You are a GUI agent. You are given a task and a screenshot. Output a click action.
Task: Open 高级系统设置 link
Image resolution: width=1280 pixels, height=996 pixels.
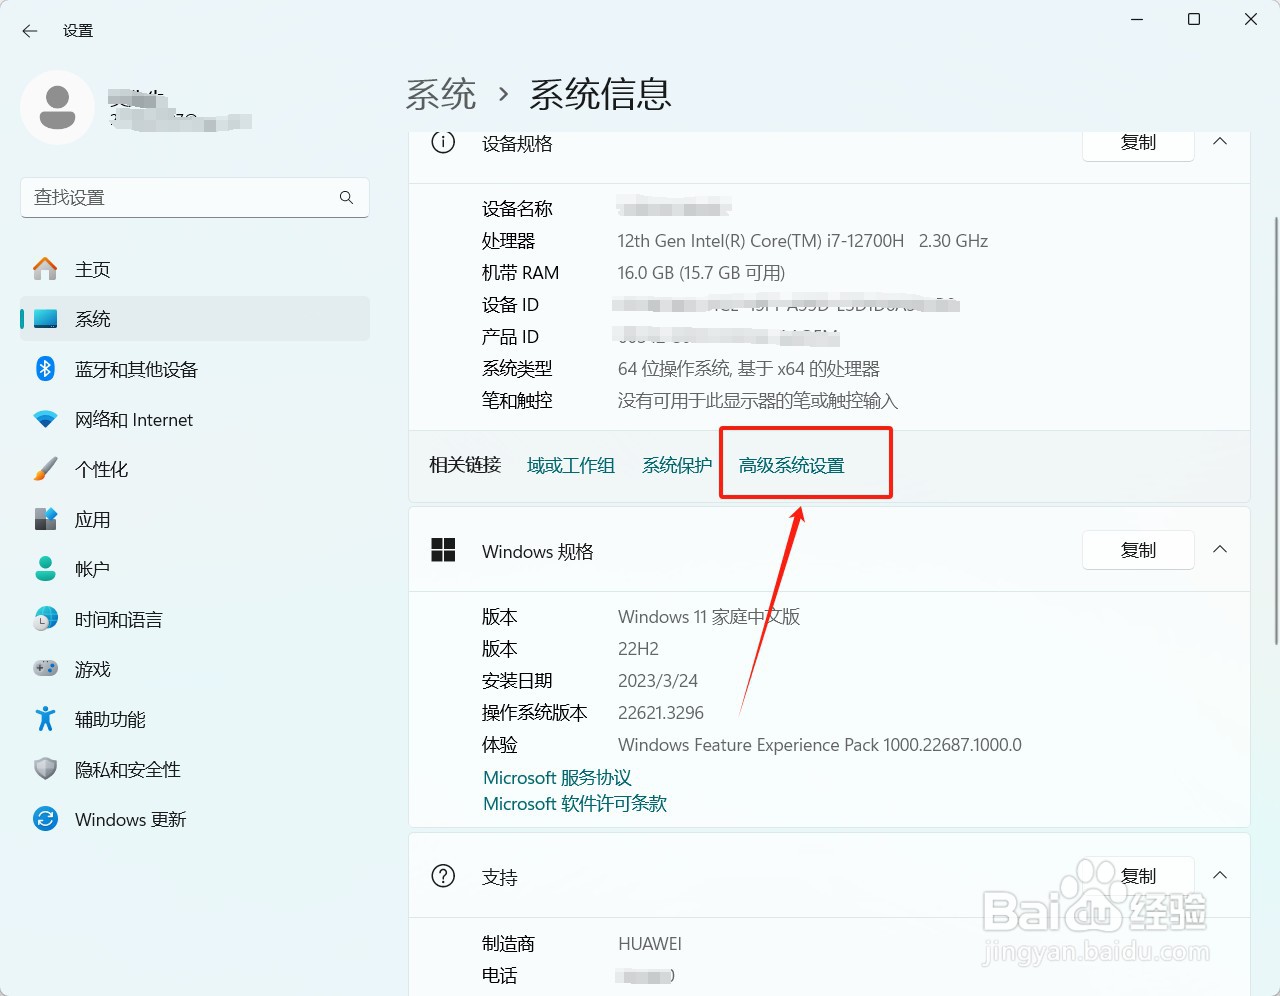tap(792, 465)
